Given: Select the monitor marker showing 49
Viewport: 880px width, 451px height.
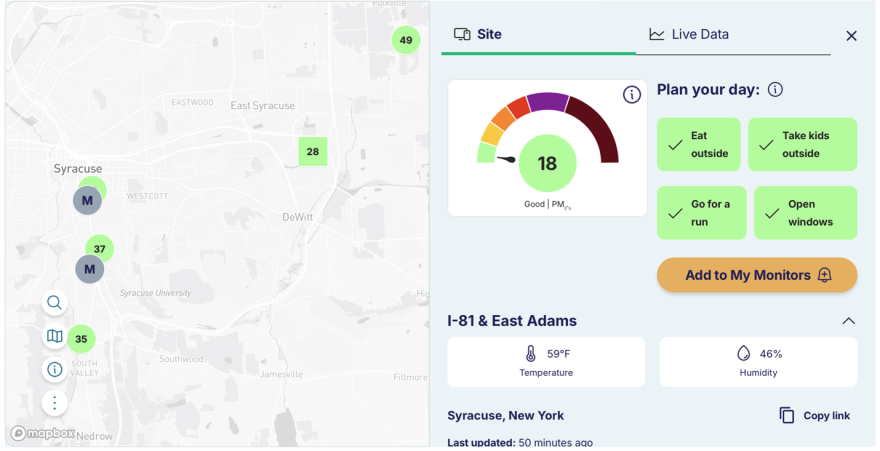Looking at the screenshot, I should [x=406, y=40].
